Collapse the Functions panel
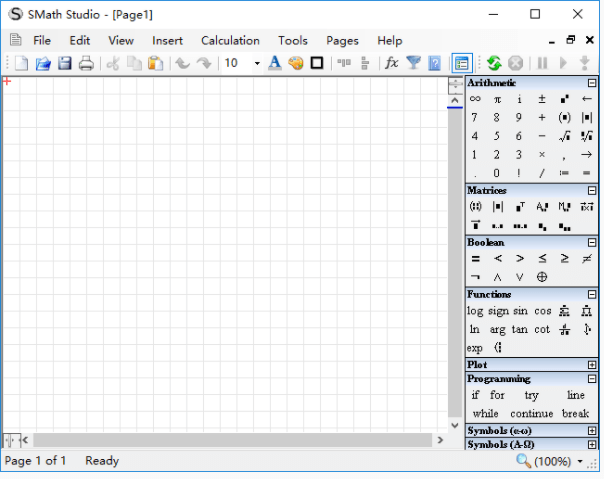This screenshot has width=604, height=479. [592, 294]
